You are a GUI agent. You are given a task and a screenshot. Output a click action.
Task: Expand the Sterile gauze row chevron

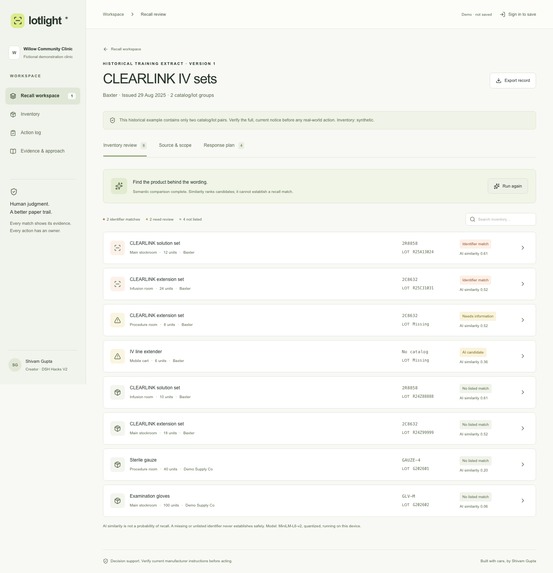click(x=523, y=464)
